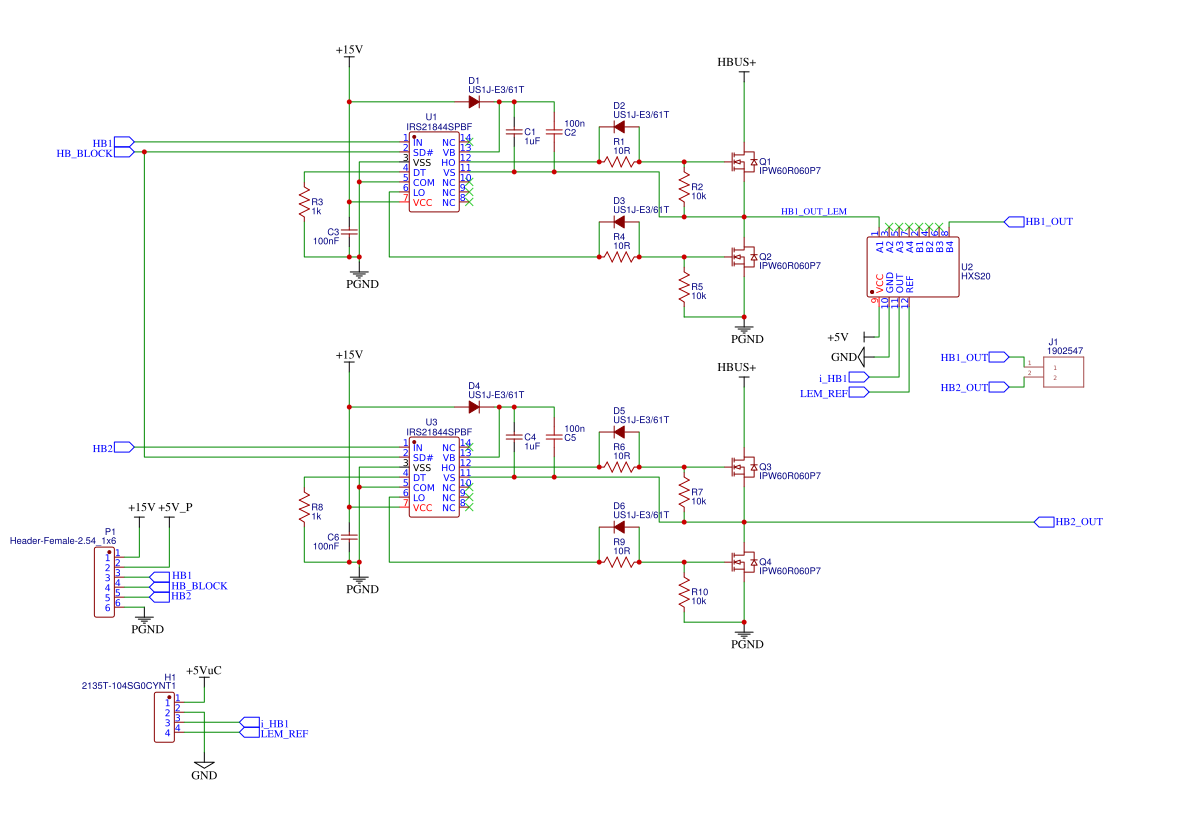
Task: Click the HB2_OUT net port on right
Action: click(1044, 522)
